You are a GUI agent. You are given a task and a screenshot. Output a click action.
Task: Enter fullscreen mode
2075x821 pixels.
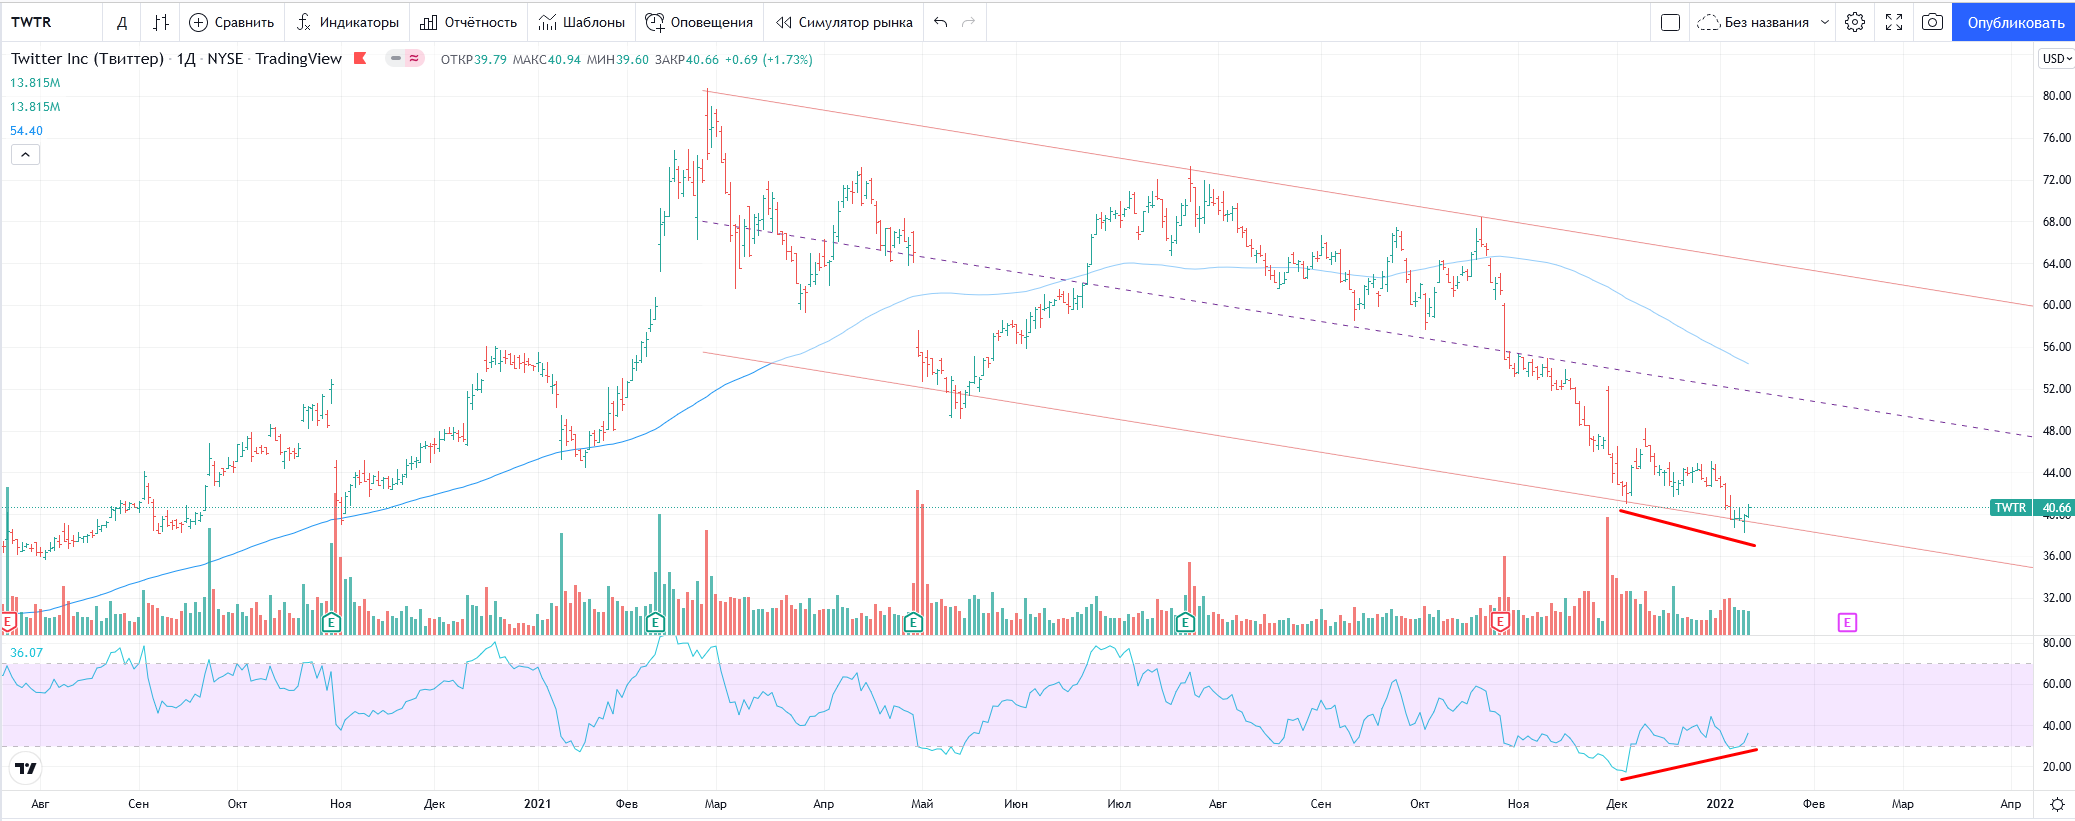[x=1894, y=22]
